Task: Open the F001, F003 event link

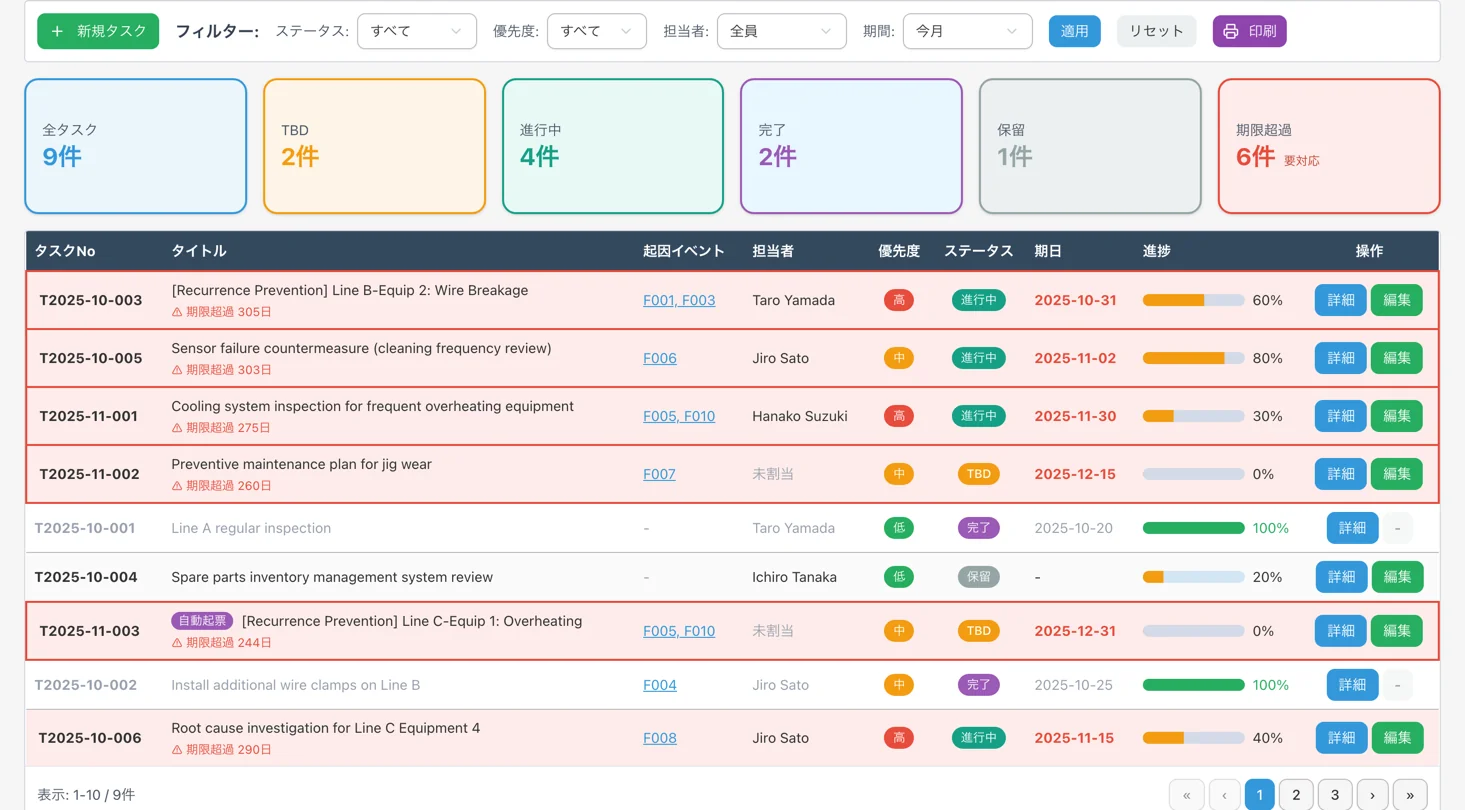Action: 679,300
